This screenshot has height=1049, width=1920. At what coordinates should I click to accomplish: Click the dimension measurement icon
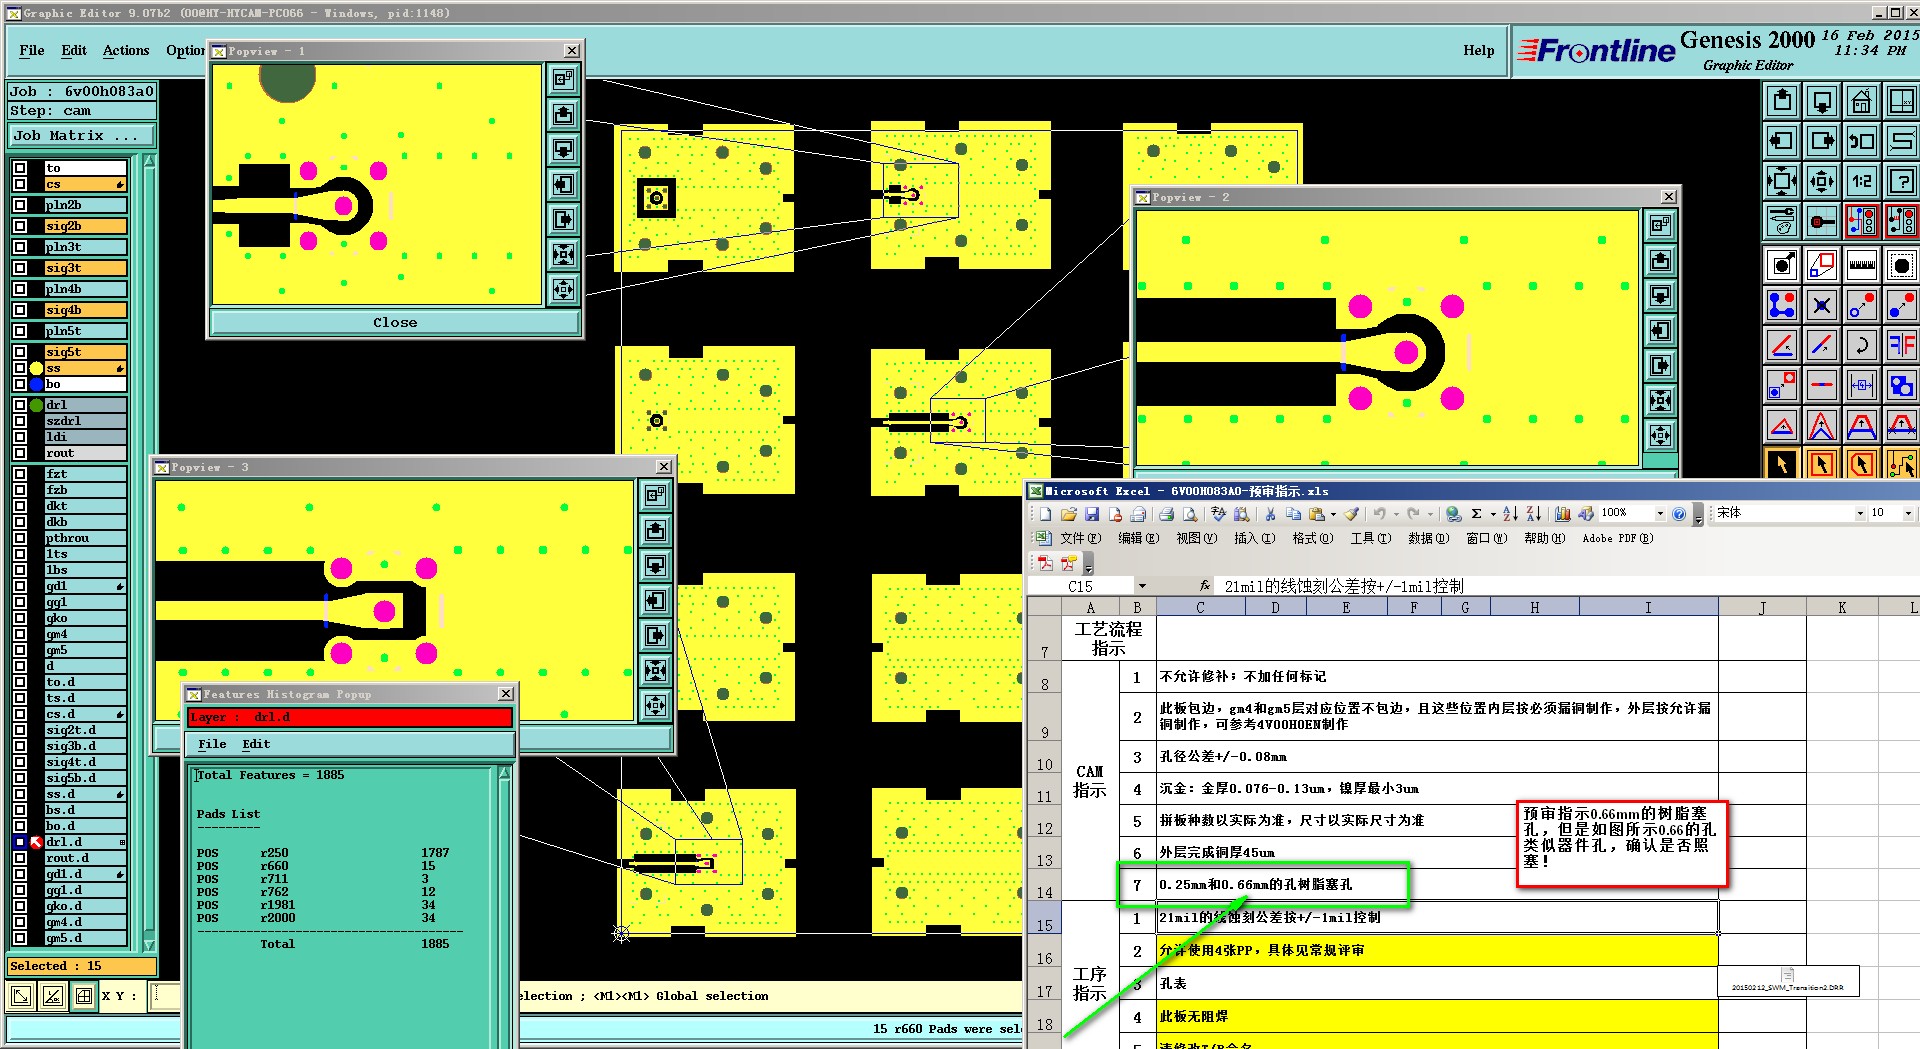(1861, 385)
